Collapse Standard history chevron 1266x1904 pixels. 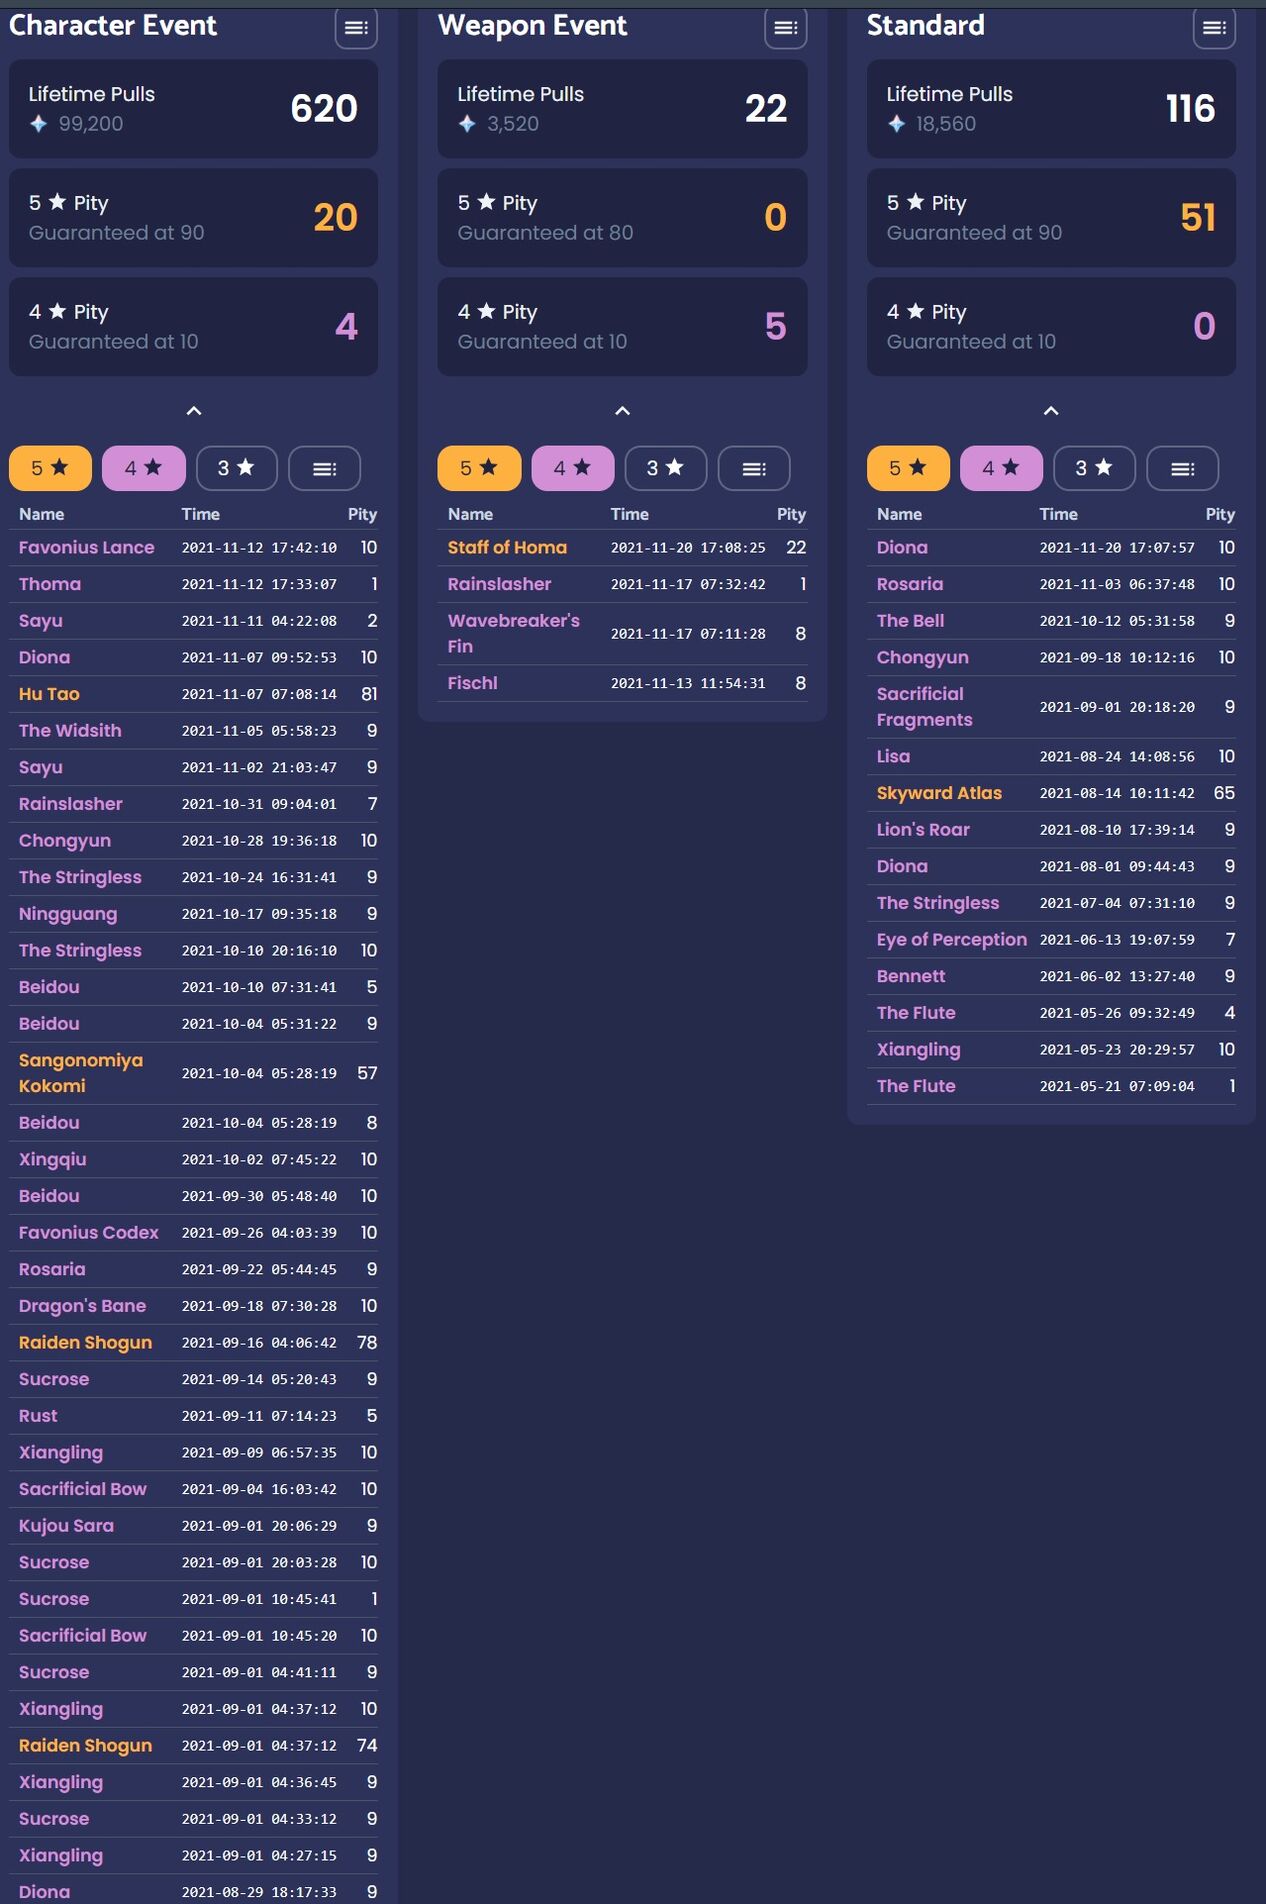tap(1051, 411)
